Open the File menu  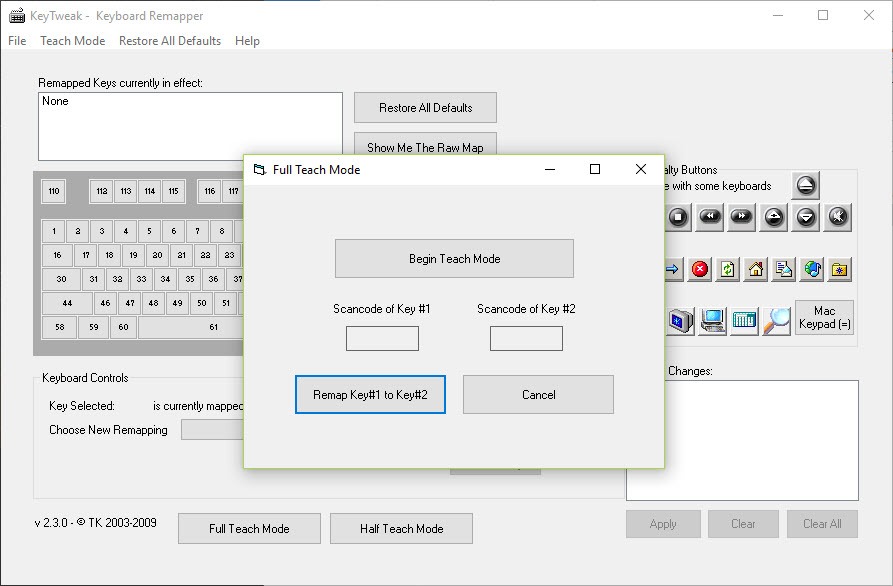[x=17, y=41]
